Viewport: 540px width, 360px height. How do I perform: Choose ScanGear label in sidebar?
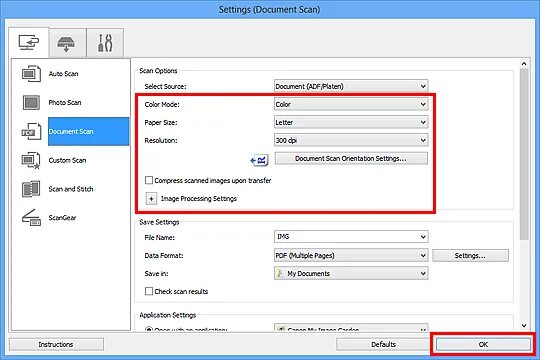(62, 218)
